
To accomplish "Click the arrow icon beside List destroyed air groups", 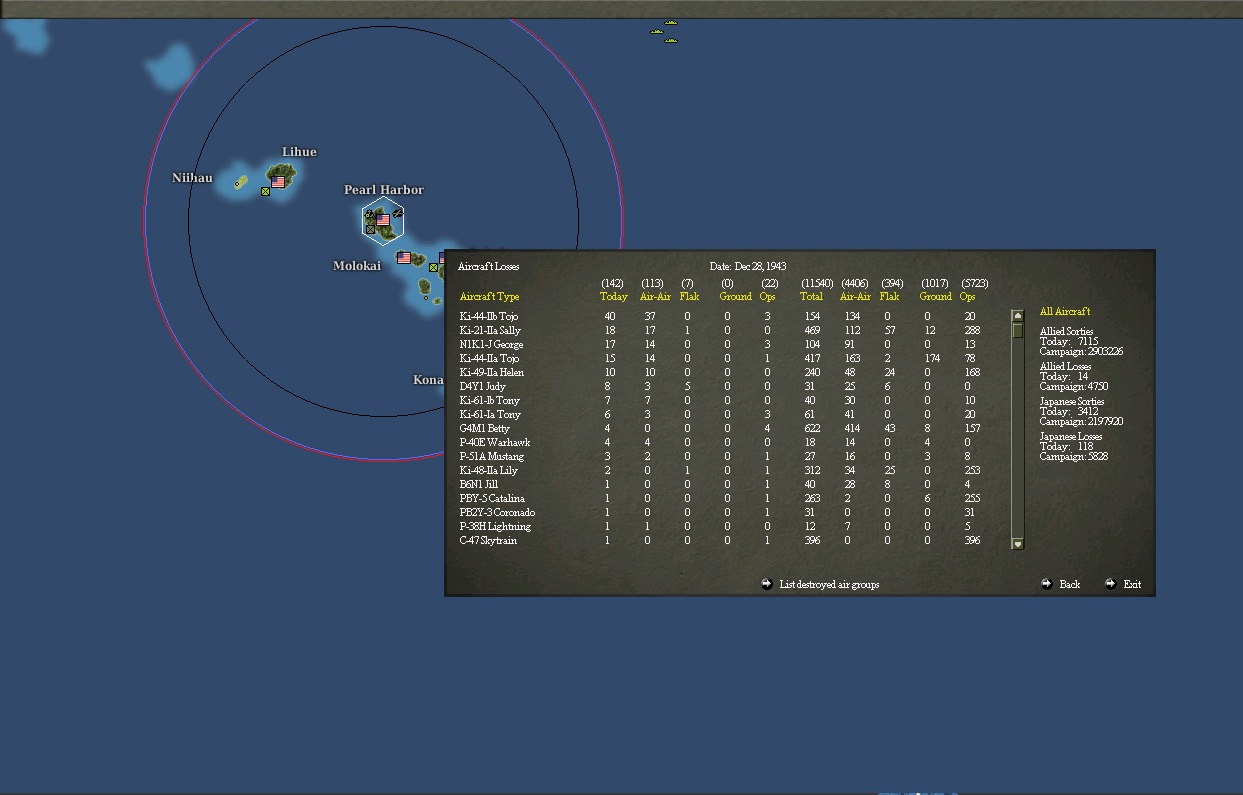I will pos(767,584).
